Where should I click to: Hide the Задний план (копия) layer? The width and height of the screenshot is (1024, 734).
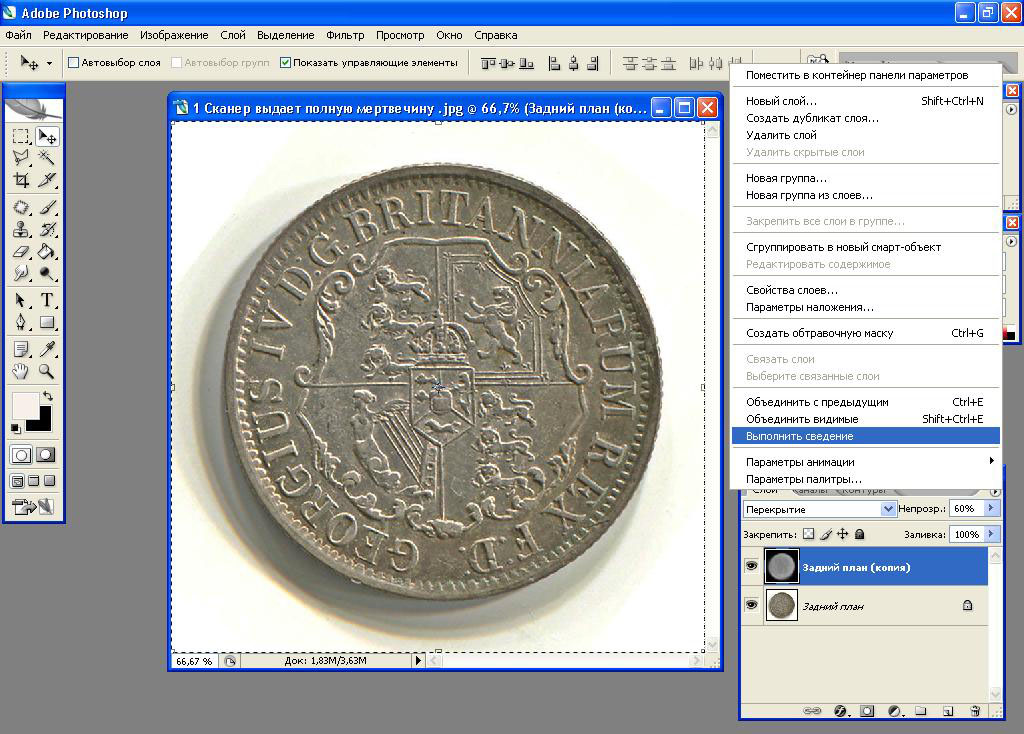tap(752, 566)
